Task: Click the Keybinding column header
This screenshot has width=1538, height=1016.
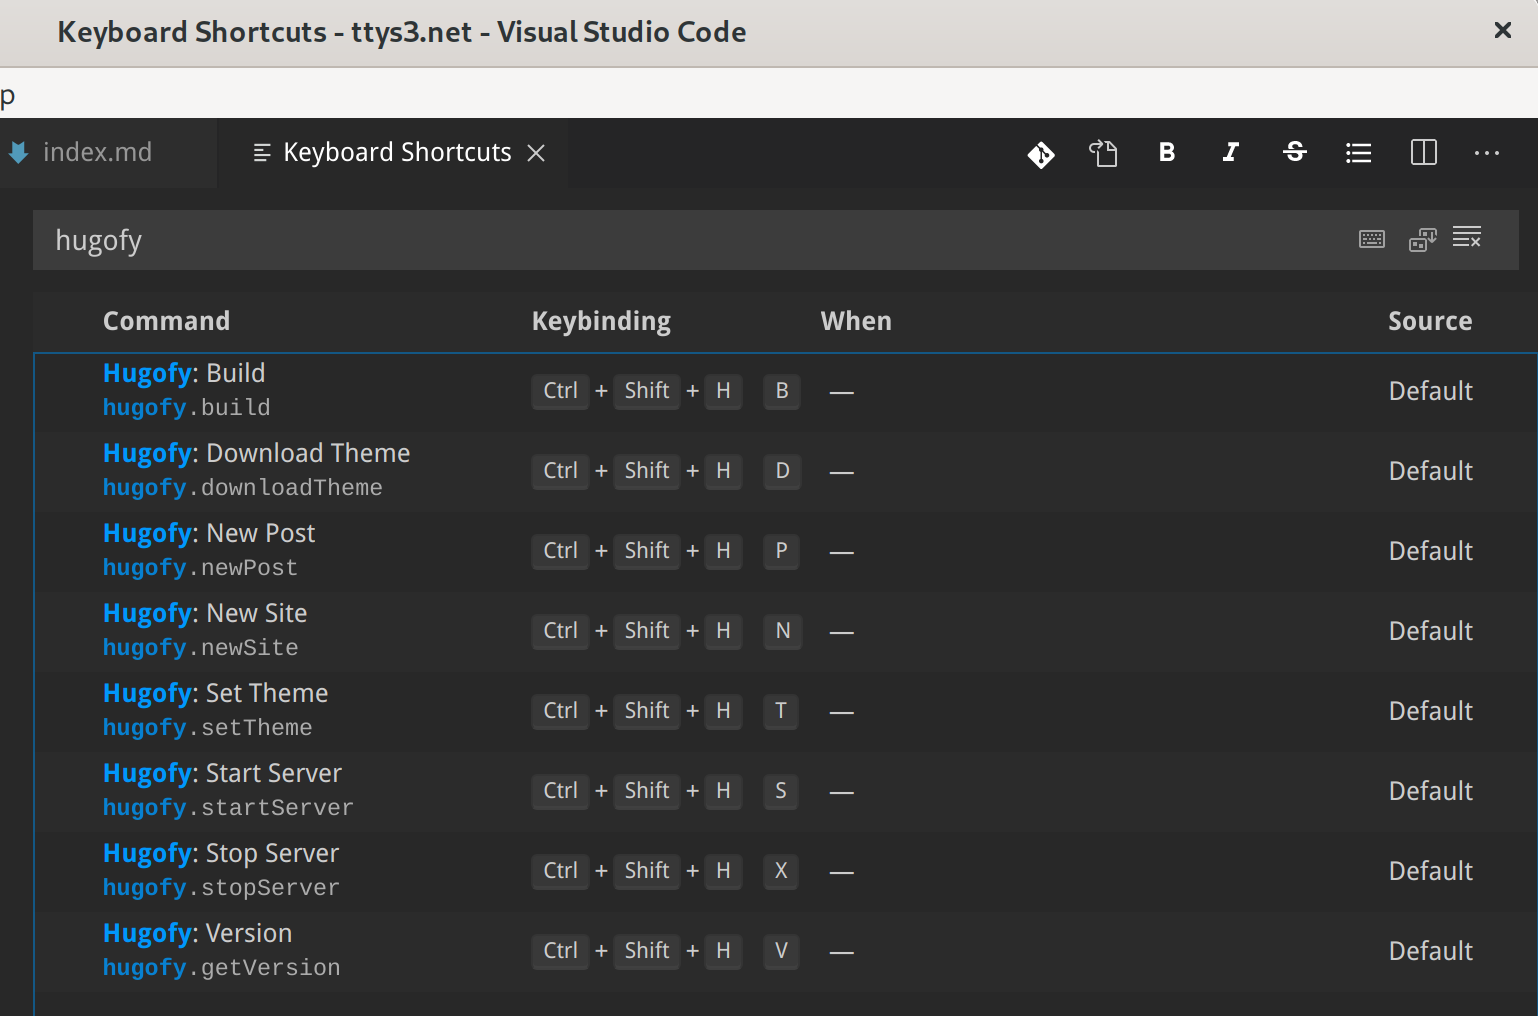Action: pos(601,321)
